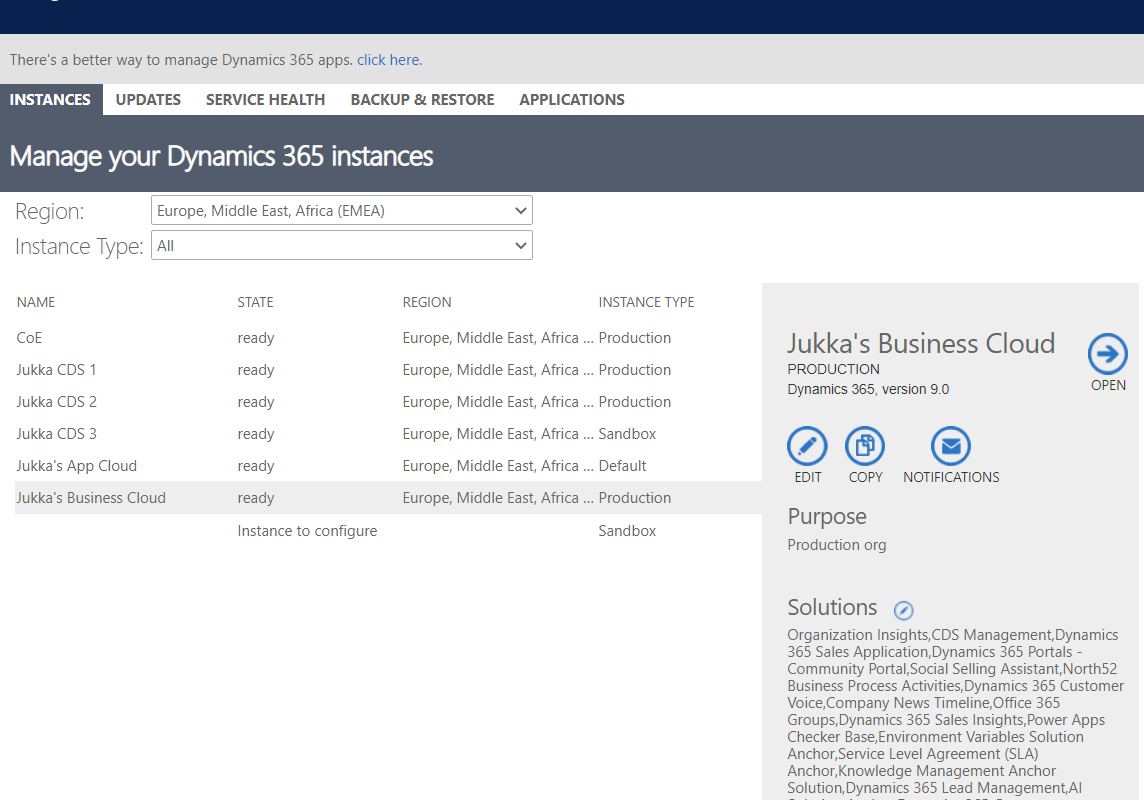Click the Edit pencil icon
1144x800 pixels.
(x=807, y=446)
